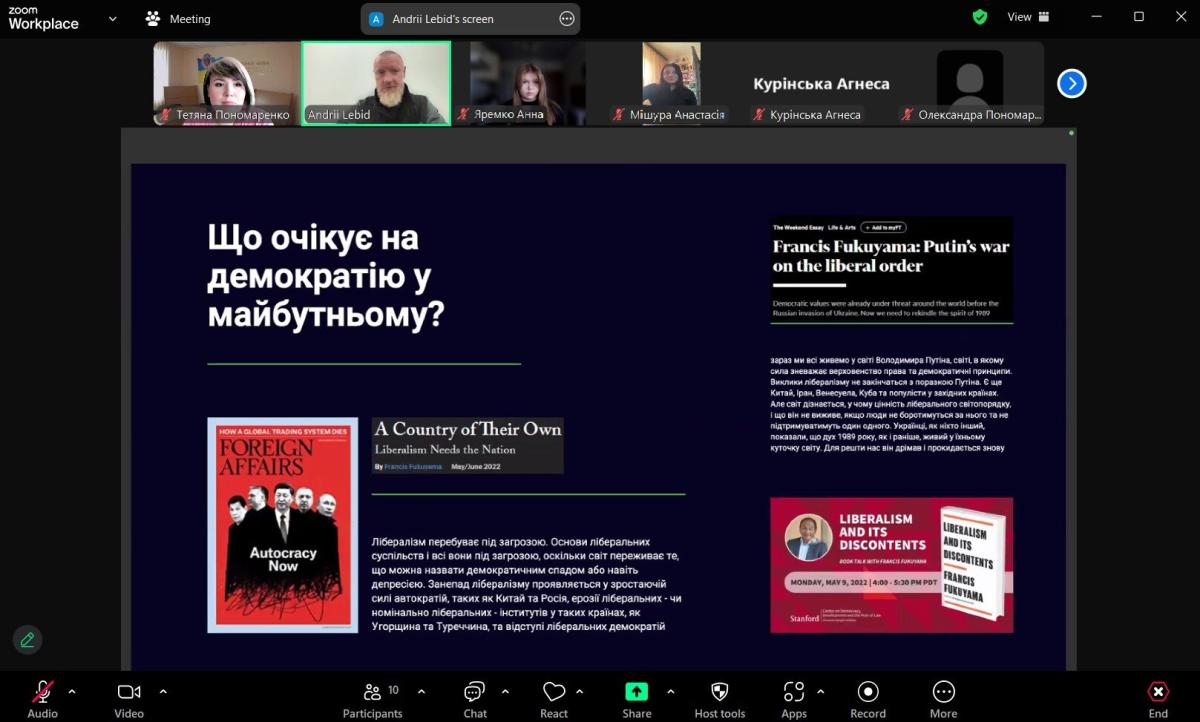Click the red End meeting button
Screen dimensions: 1200x722
click(x=1158, y=692)
